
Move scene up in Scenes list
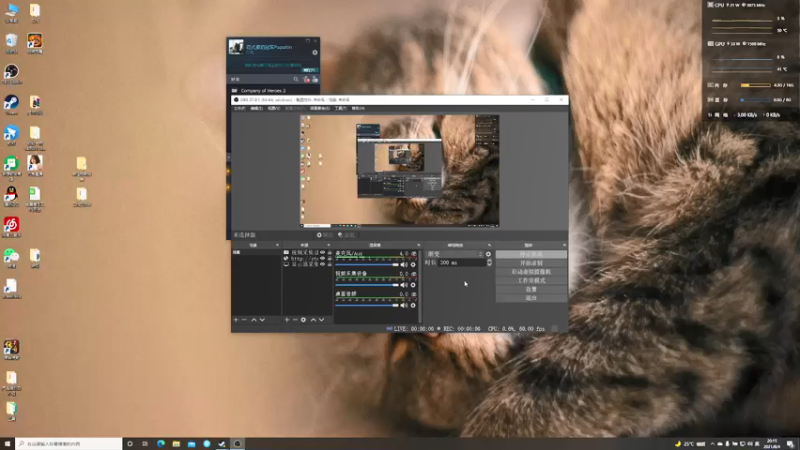(254, 320)
